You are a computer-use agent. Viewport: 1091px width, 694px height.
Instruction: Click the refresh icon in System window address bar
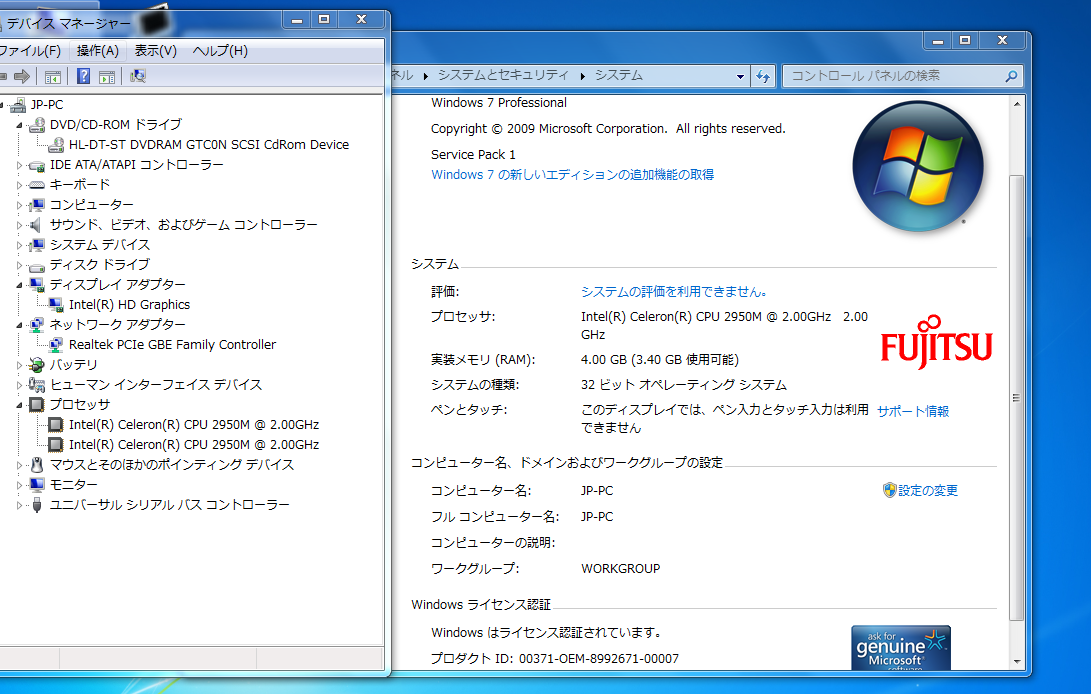coord(763,76)
